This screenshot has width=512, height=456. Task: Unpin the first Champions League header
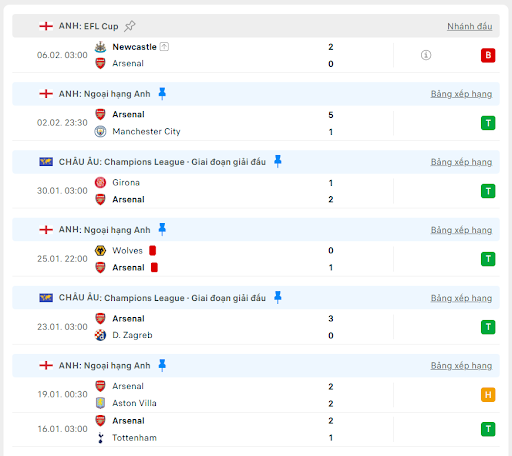(x=278, y=162)
